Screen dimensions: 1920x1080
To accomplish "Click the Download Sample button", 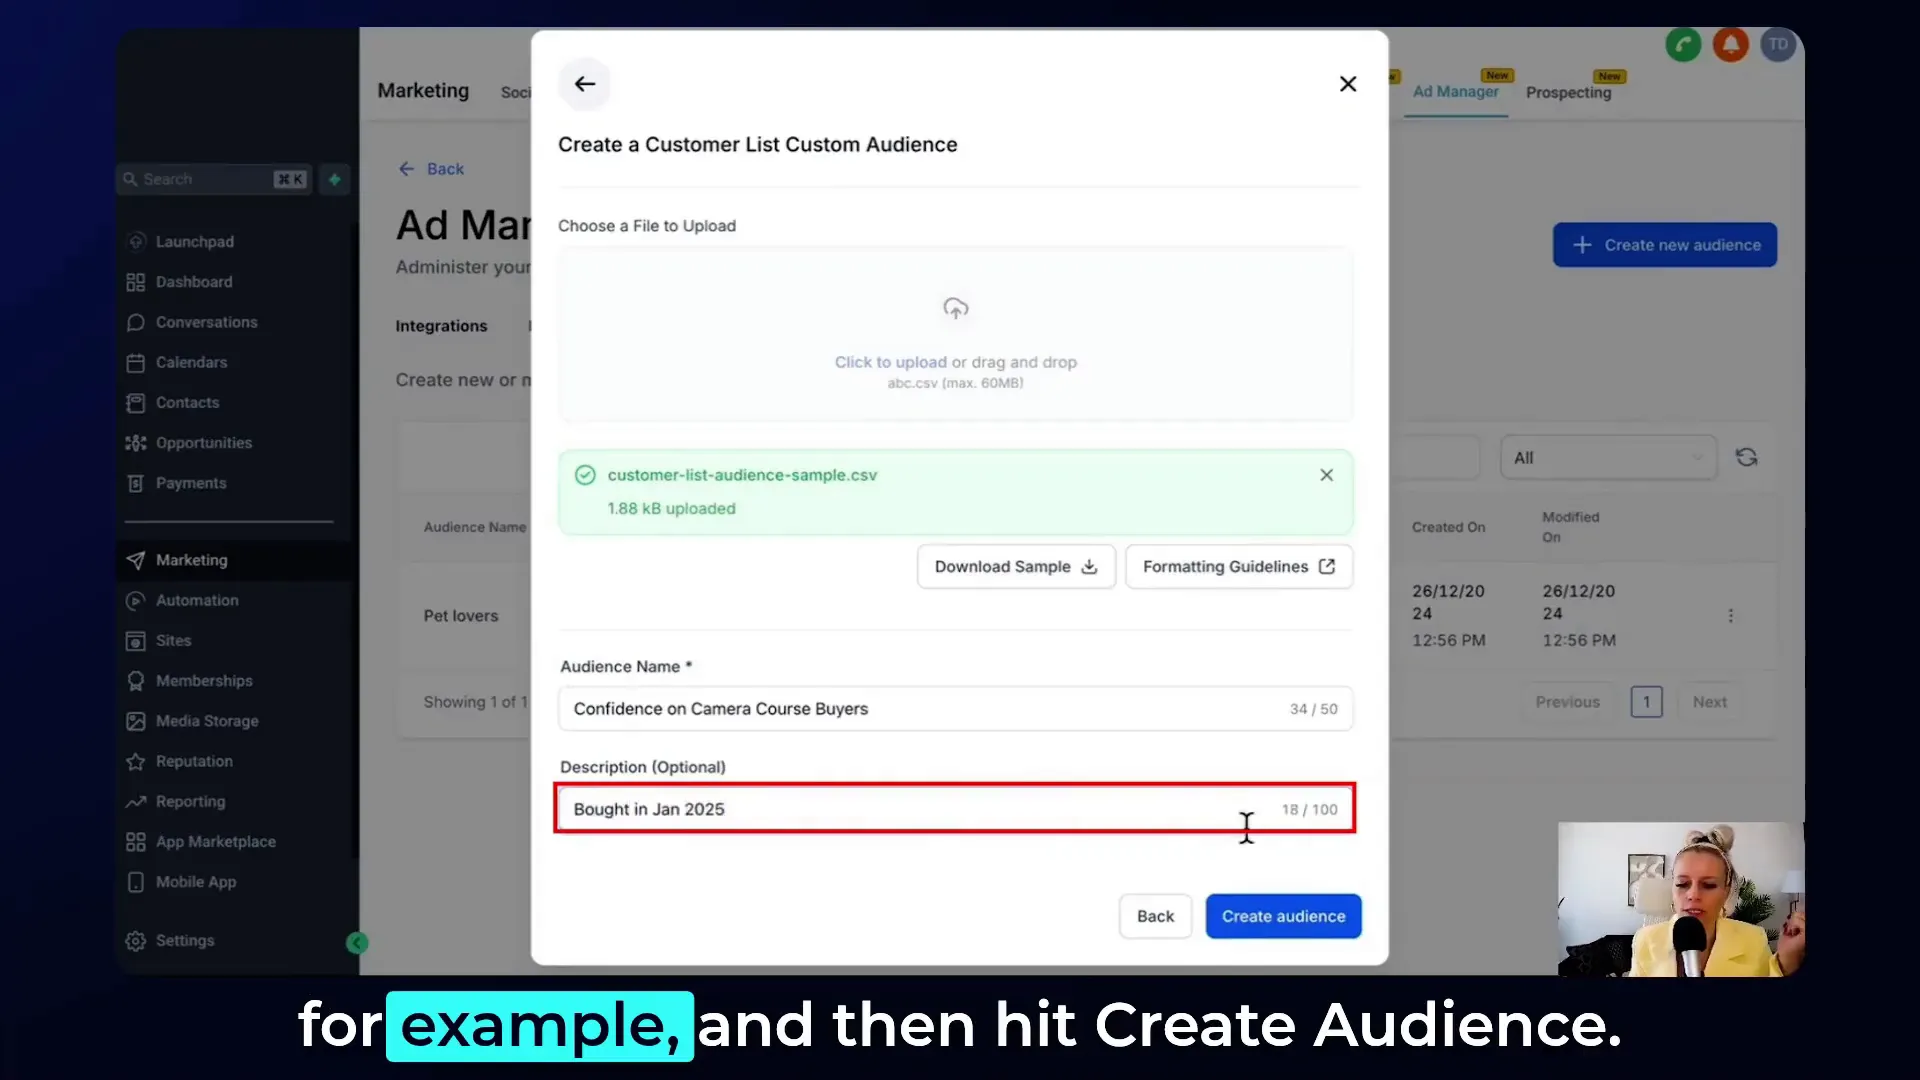I will (x=1014, y=566).
